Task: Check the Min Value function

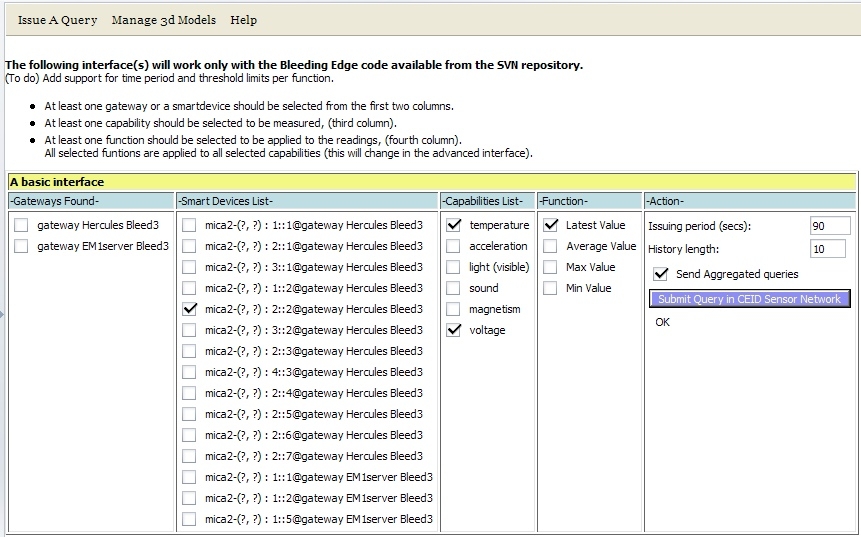Action: pos(550,288)
